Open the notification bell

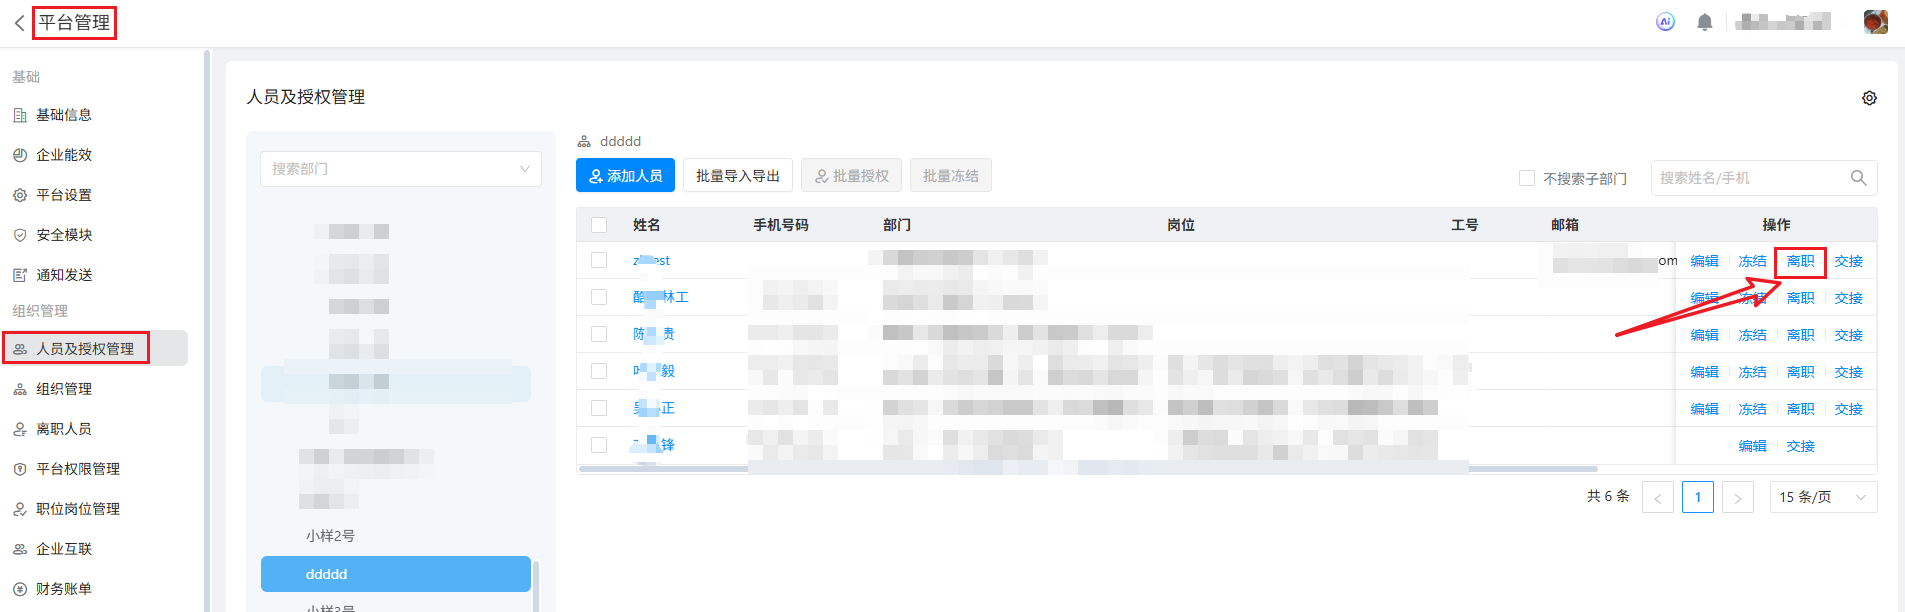[x=1705, y=22]
